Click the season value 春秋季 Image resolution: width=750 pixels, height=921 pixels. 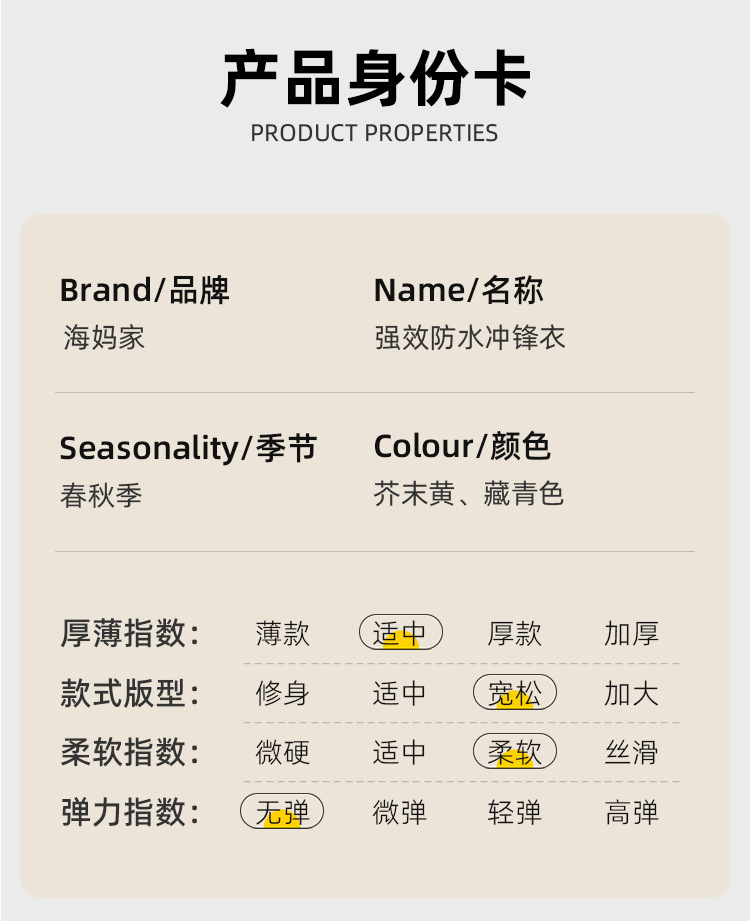101,495
